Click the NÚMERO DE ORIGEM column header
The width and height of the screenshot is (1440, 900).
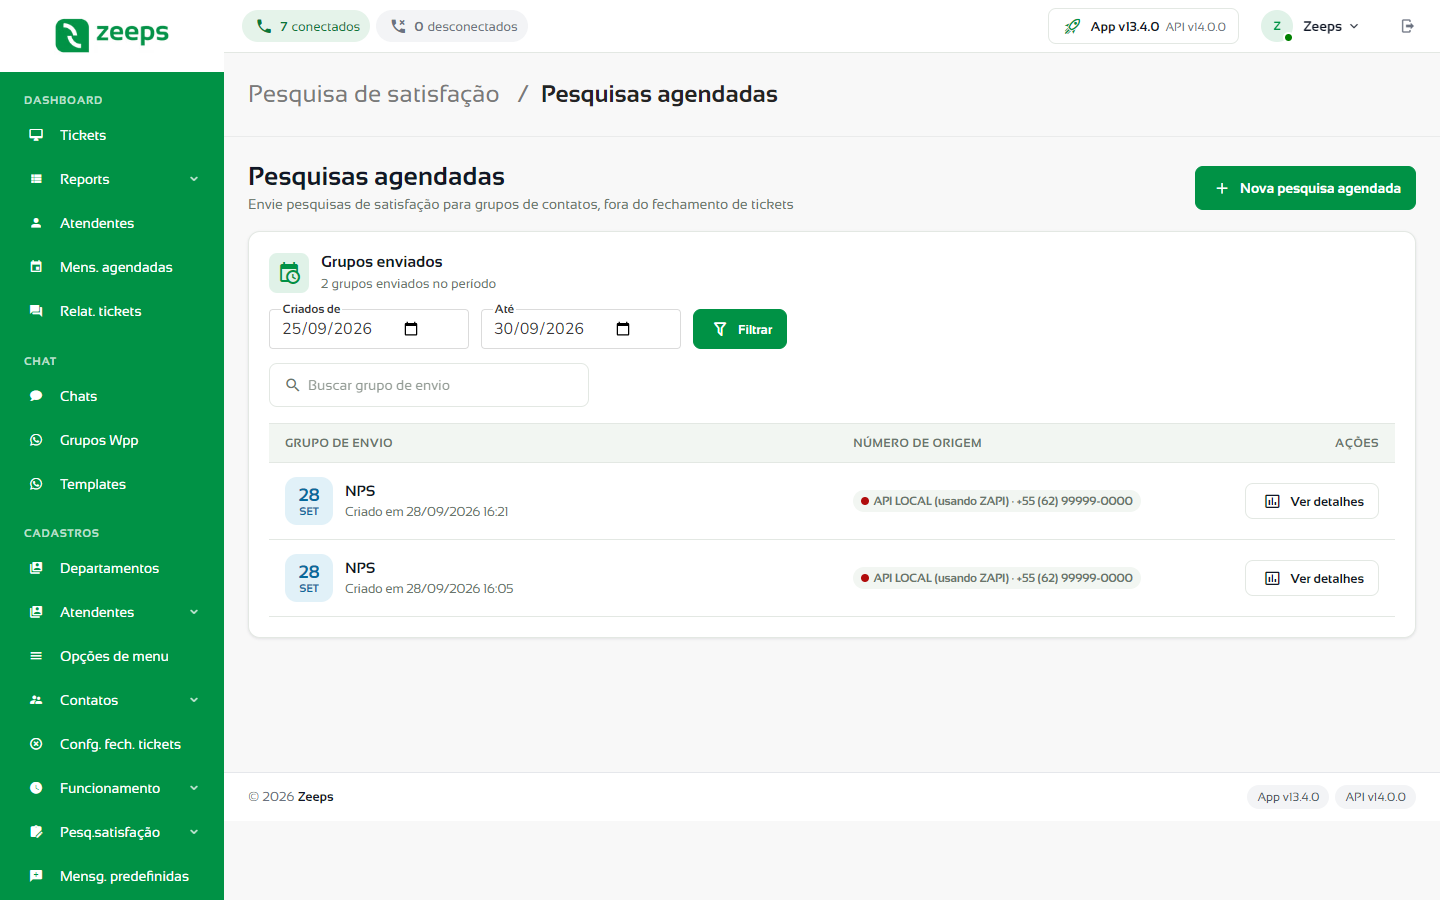click(917, 443)
